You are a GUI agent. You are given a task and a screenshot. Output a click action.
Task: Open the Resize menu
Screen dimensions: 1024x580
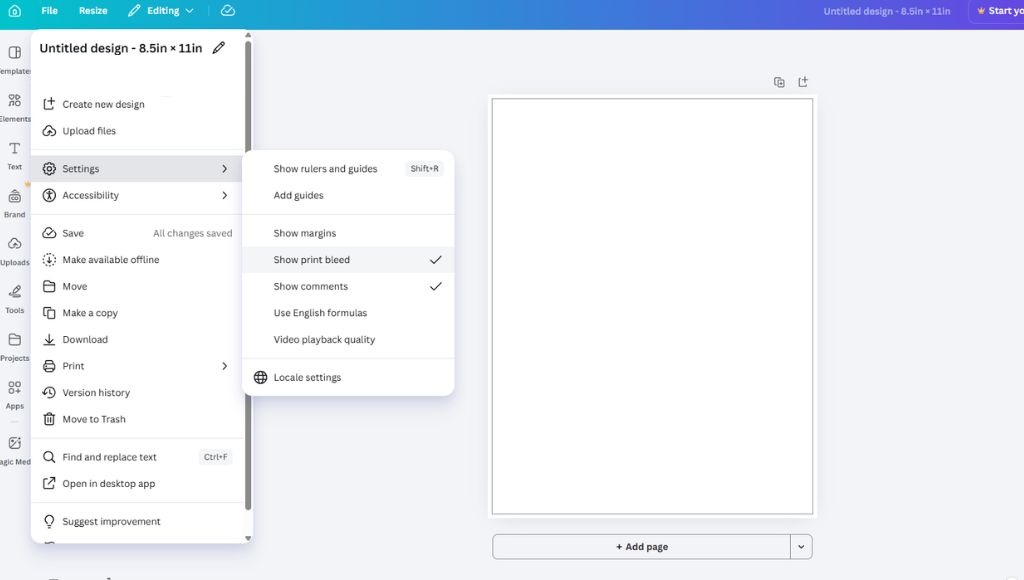pos(93,10)
